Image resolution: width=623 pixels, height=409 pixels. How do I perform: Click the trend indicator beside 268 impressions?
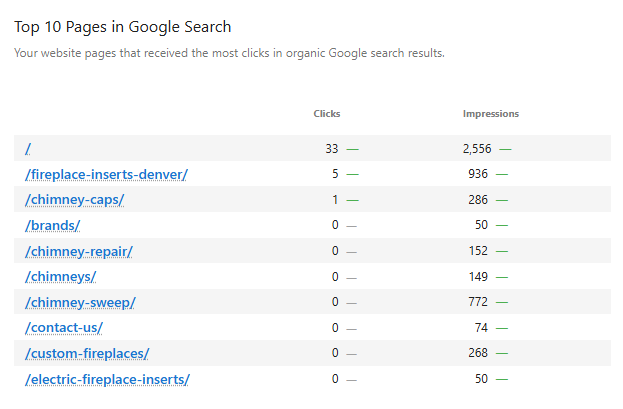click(x=502, y=353)
